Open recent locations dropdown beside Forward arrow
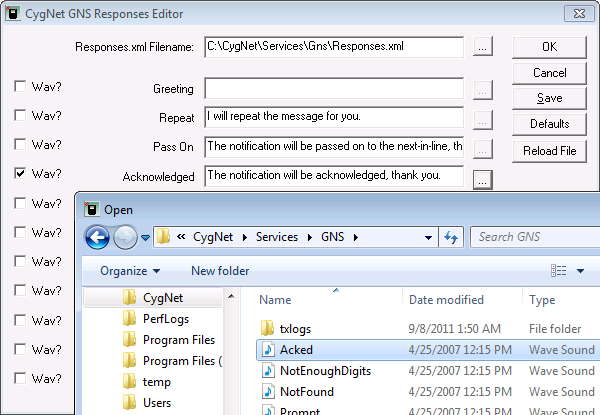Image resolution: width=600 pixels, height=415 pixels. pos(145,238)
